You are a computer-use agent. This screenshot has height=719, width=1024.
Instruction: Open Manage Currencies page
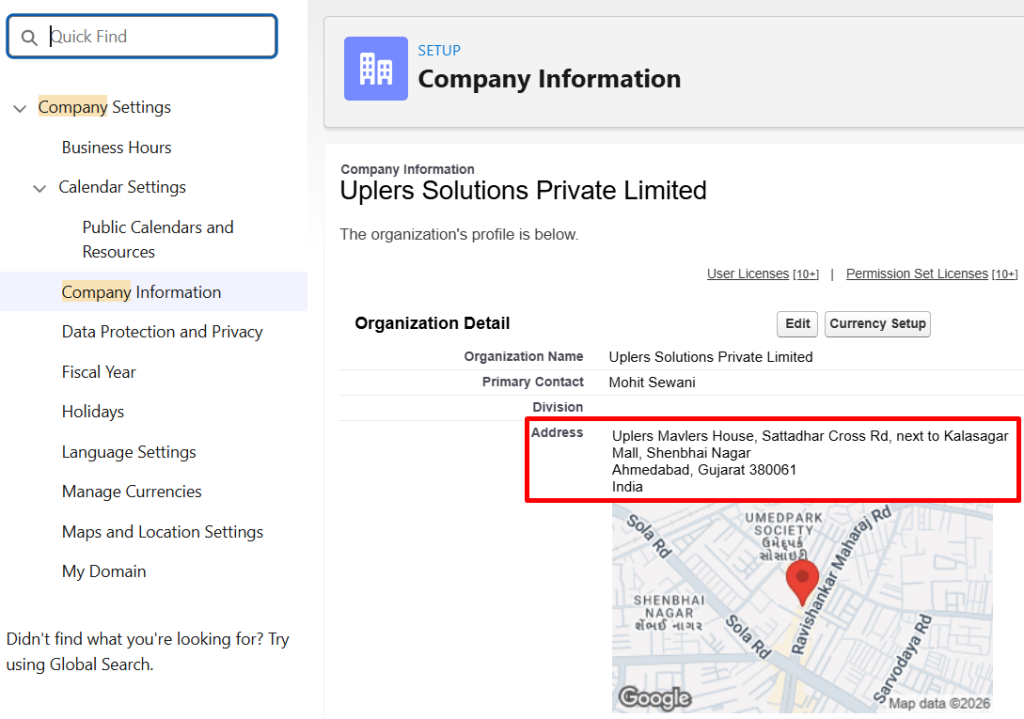click(131, 492)
